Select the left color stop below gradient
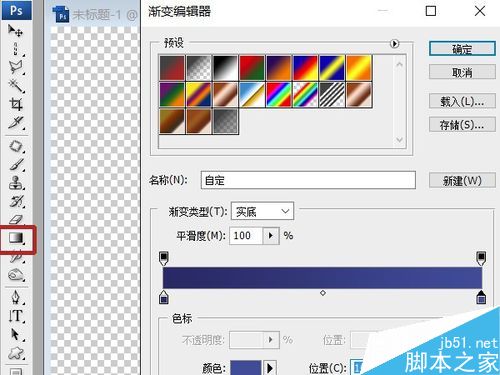500x375 pixels. pyautogui.click(x=164, y=297)
